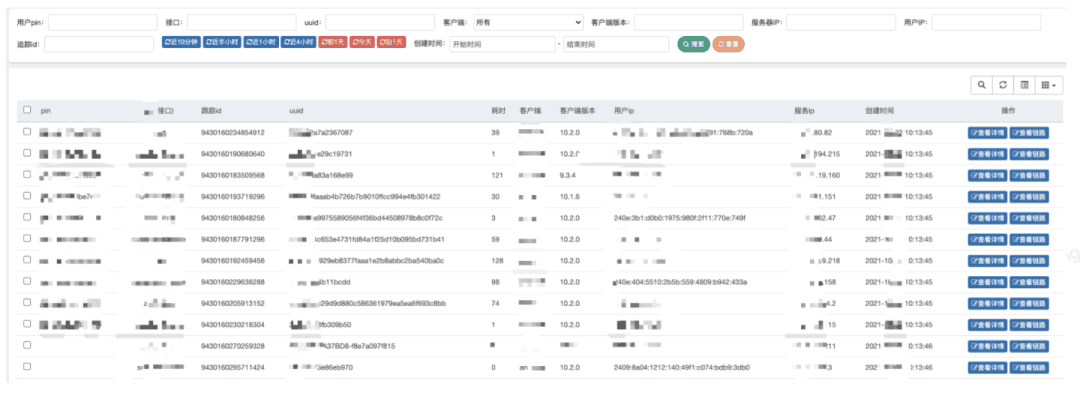Click the green 搜索 search button
The height and width of the screenshot is (393, 1080).
click(x=694, y=44)
